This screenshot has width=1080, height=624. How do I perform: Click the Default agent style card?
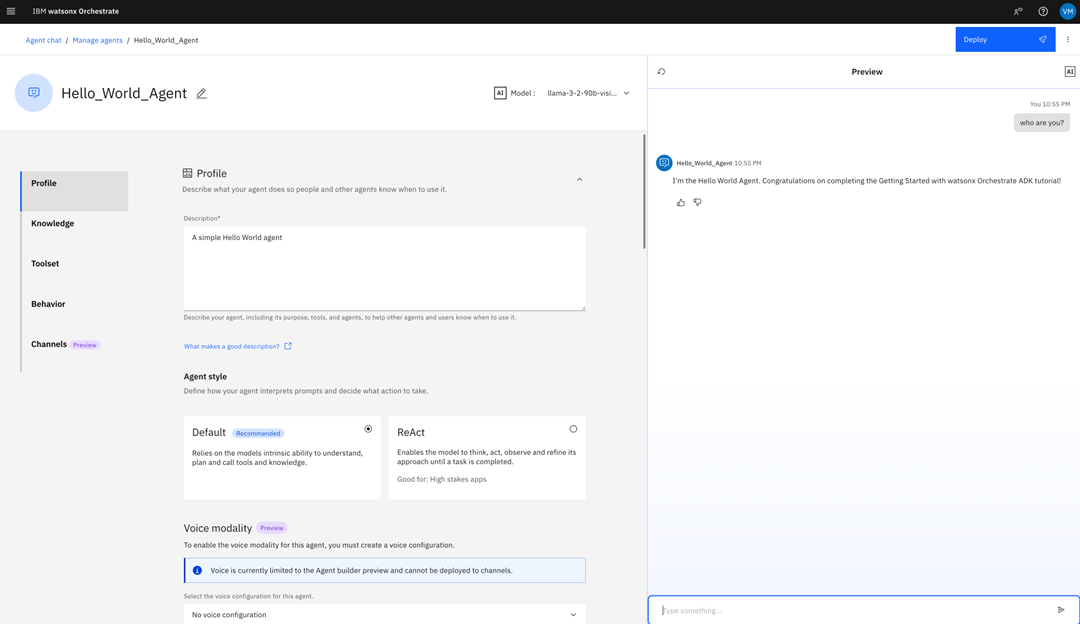282,457
